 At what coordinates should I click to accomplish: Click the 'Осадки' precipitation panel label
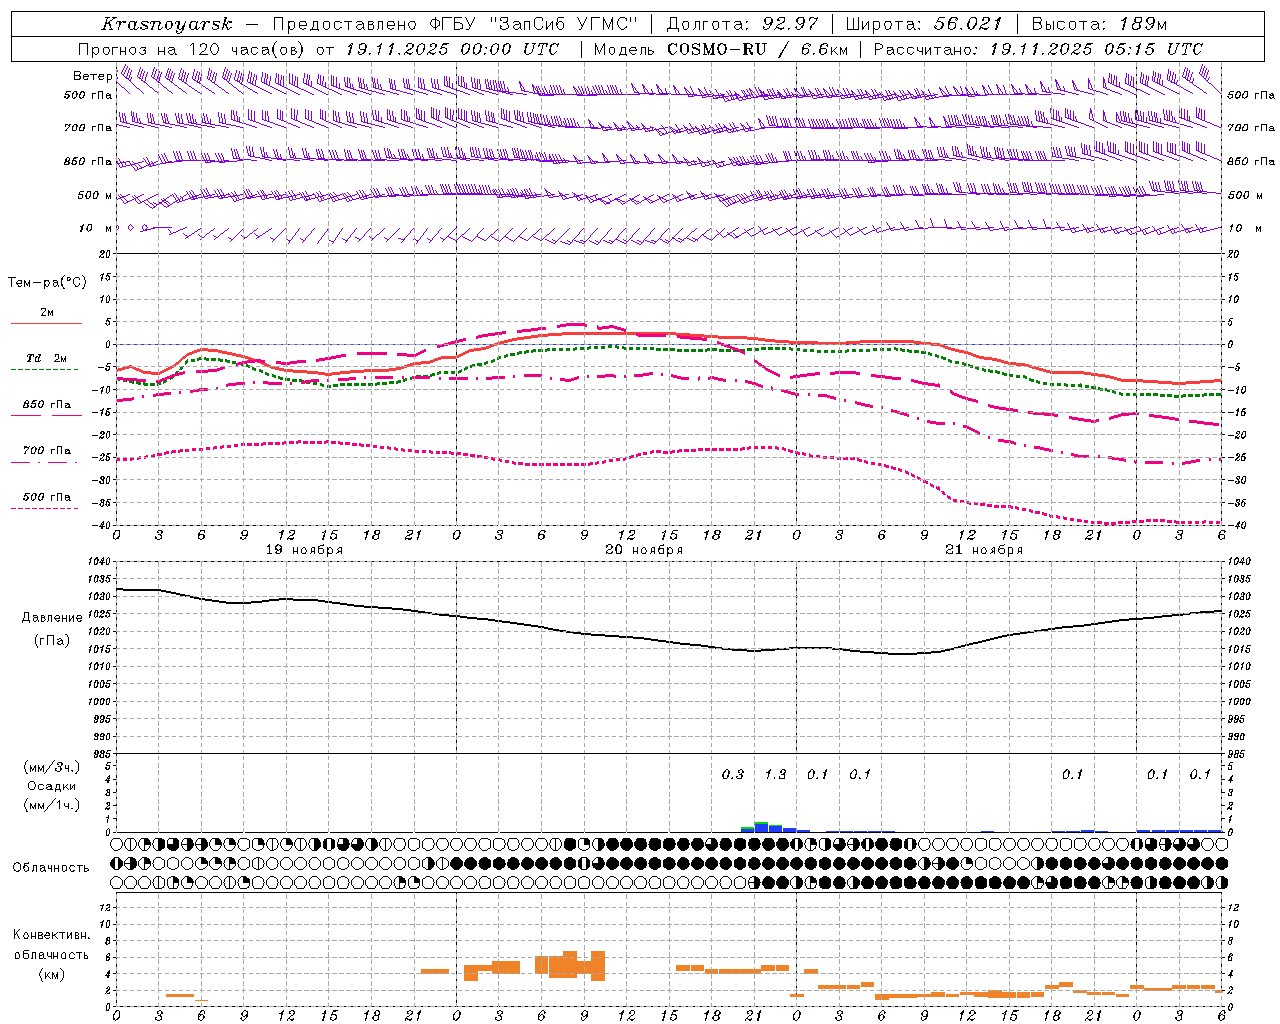tap(52, 786)
